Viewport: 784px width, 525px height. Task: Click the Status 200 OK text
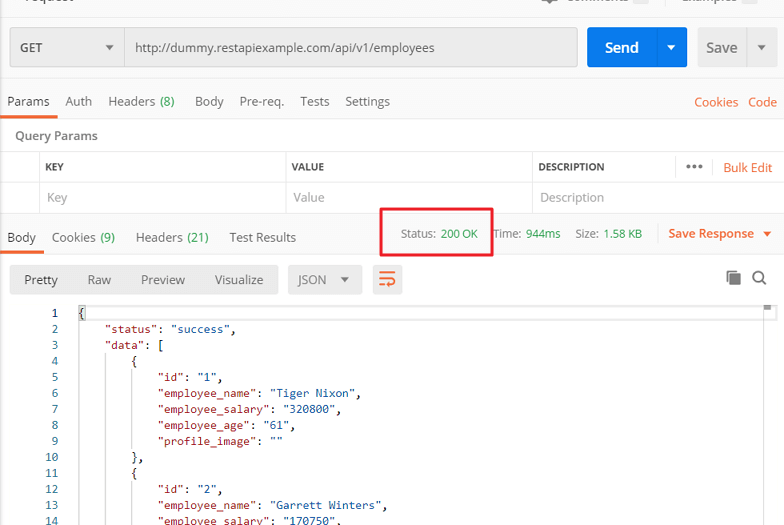coord(439,234)
